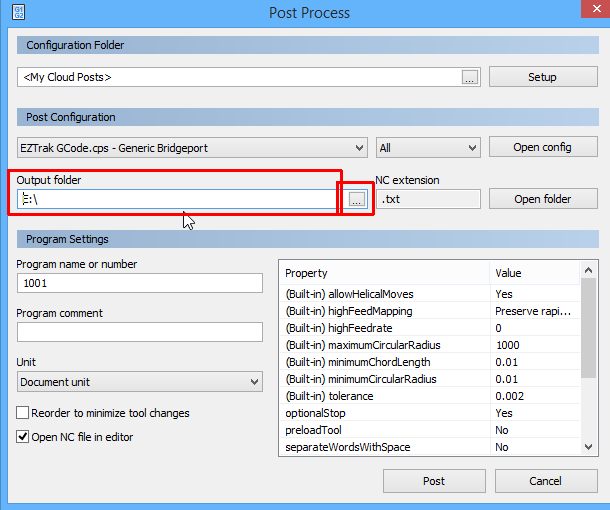Viewport: 610px width, 510px height.
Task: Click the NC extension .txt field
Action: (428, 199)
